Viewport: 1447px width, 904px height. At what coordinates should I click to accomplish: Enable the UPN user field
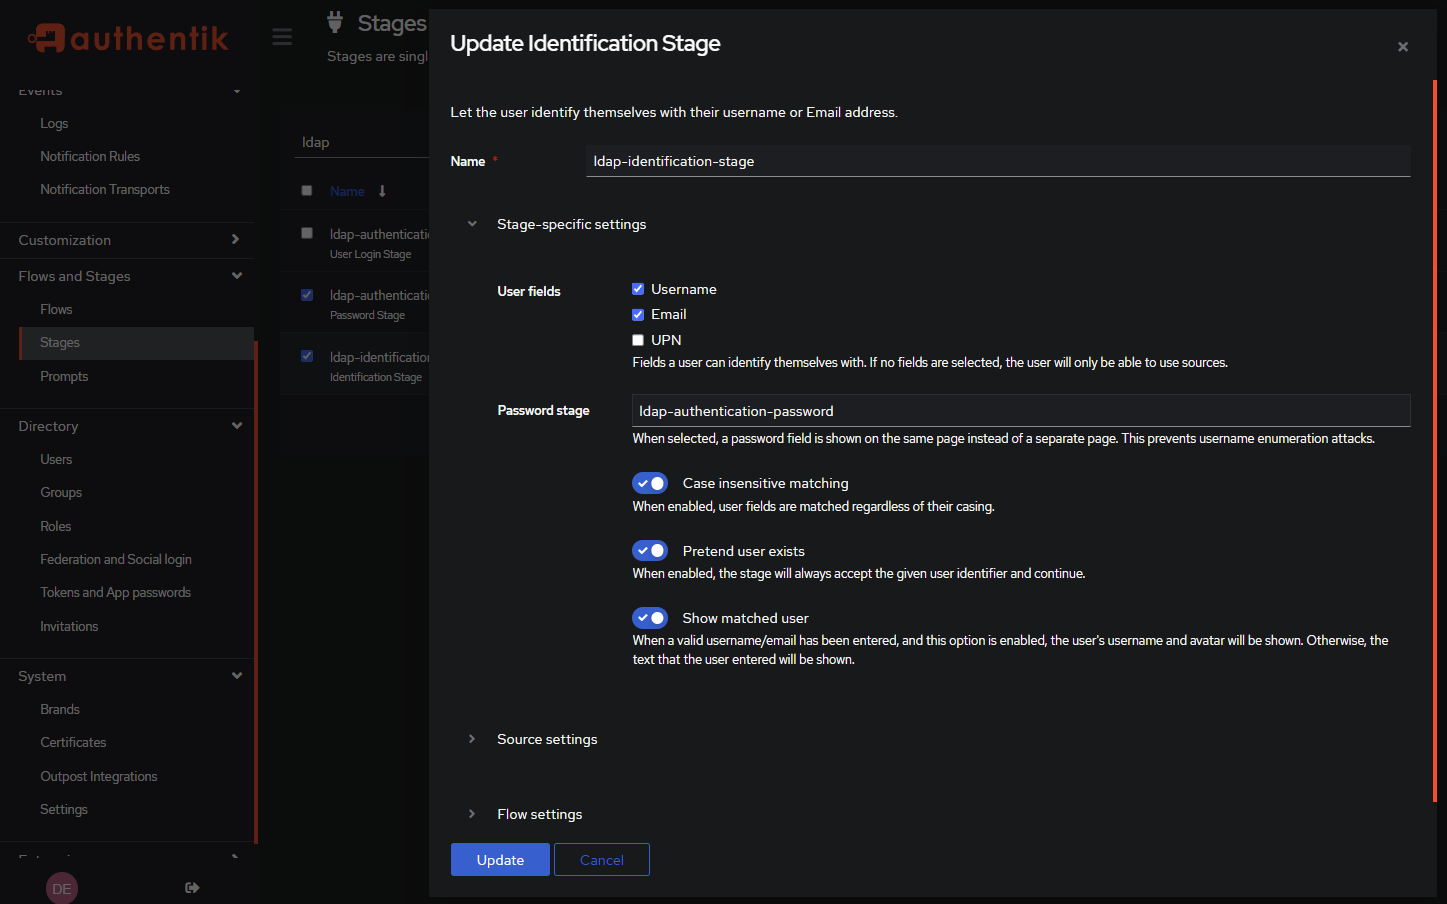click(637, 340)
